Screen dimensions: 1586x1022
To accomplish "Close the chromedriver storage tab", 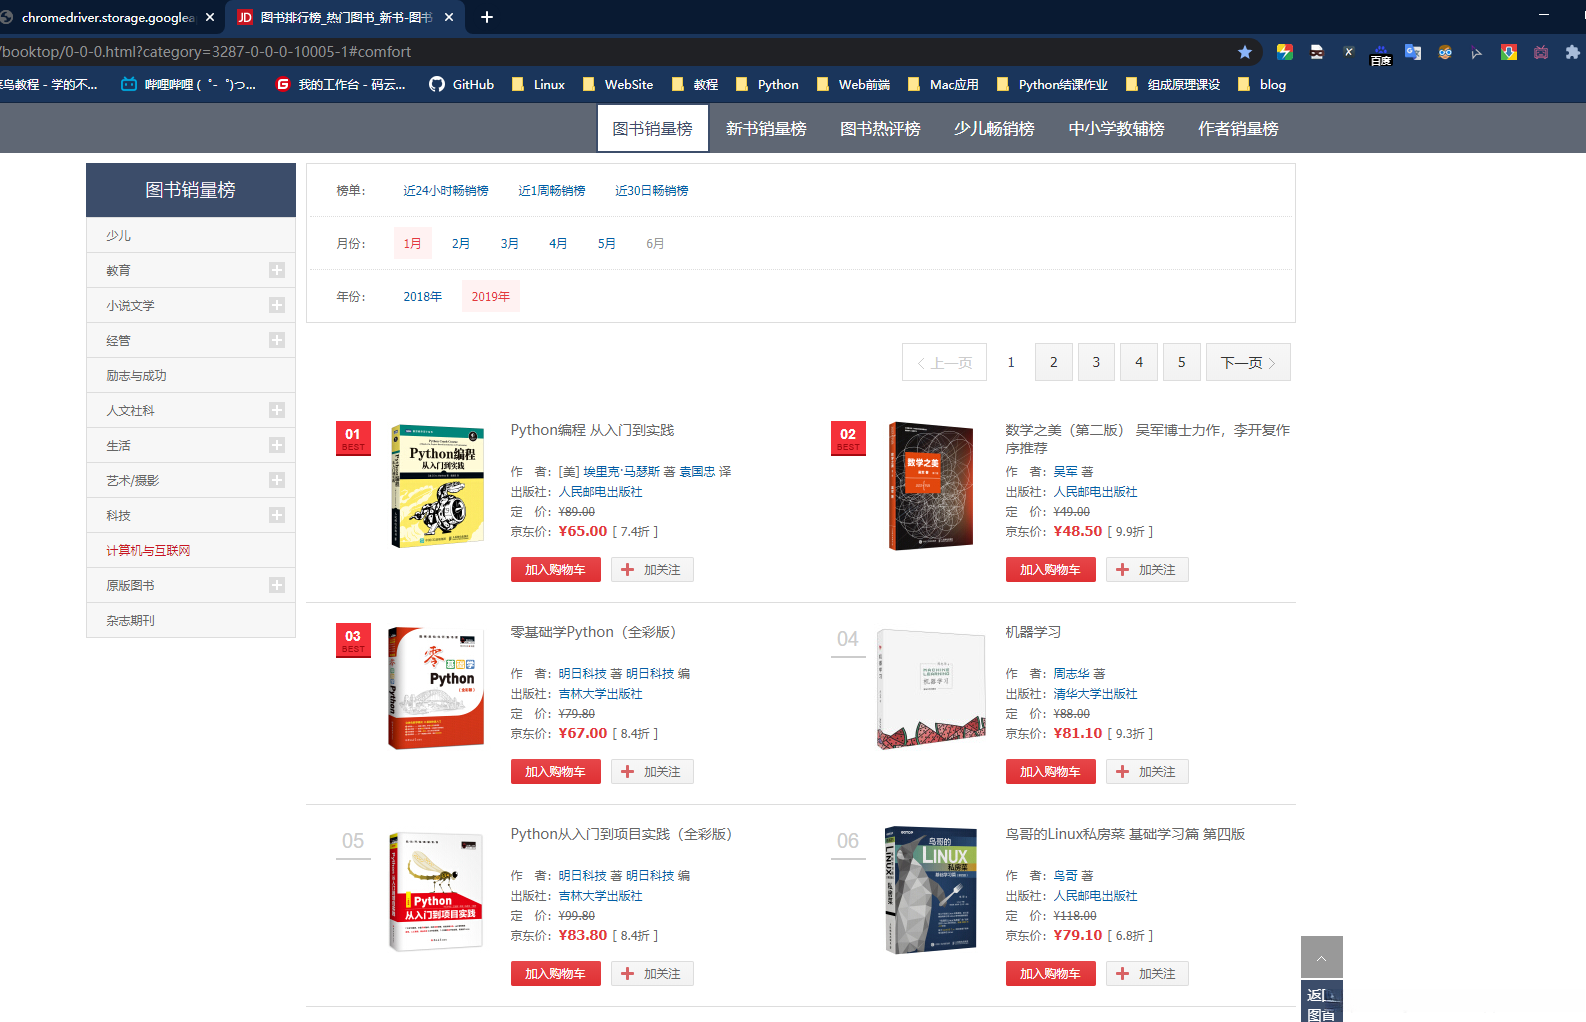I will pos(210,17).
